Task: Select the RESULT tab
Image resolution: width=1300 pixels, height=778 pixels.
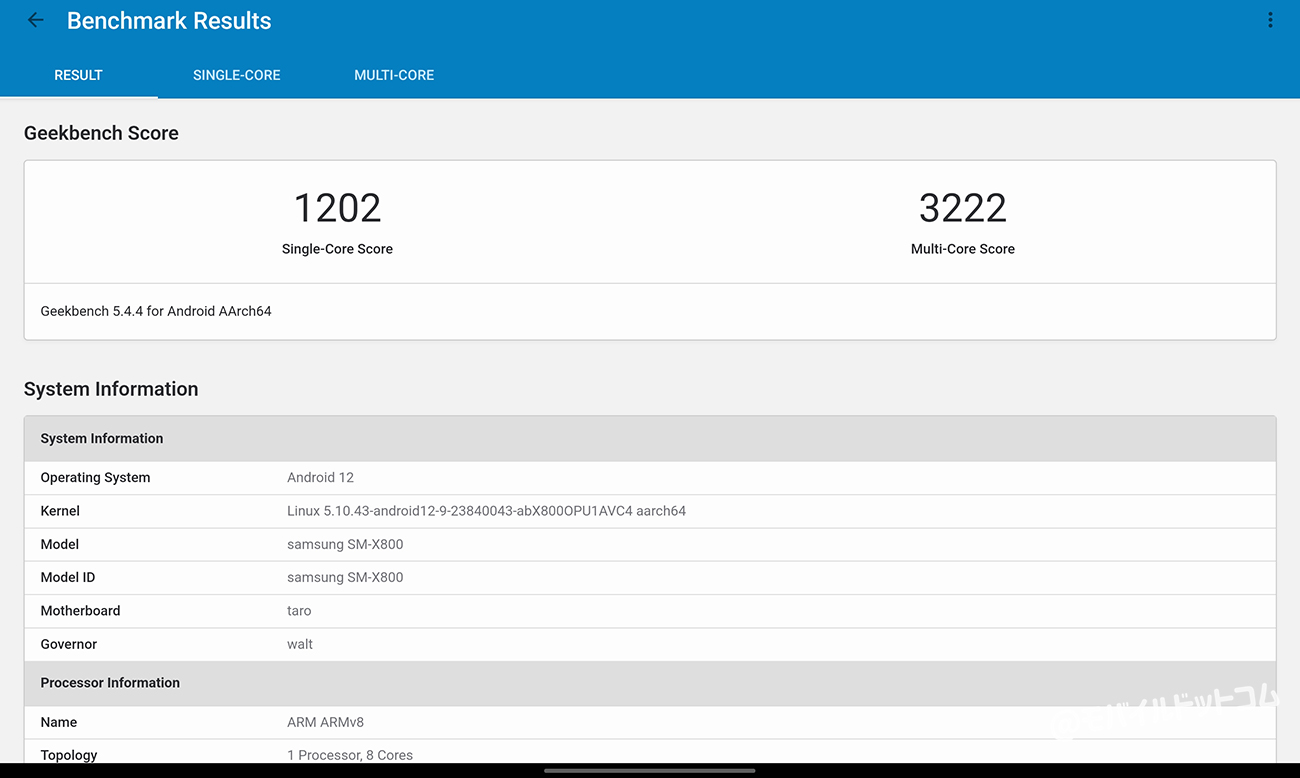Action: click(78, 75)
